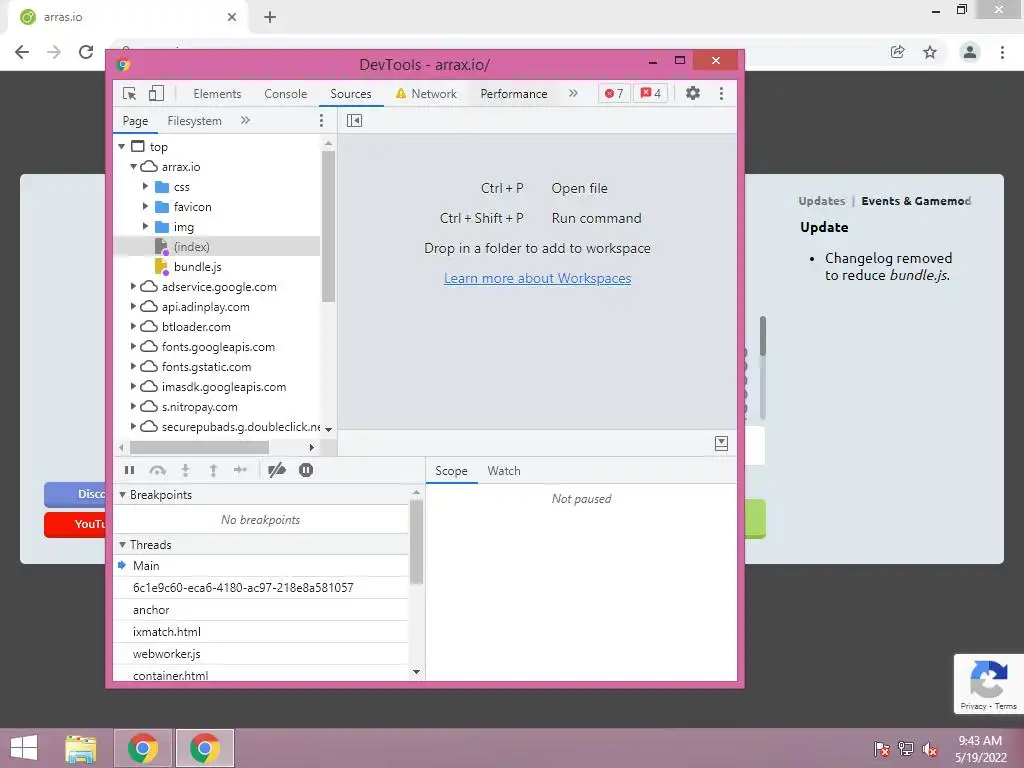The height and width of the screenshot is (768, 1024).
Task: Select the Page navigator tab
Action: click(x=135, y=121)
